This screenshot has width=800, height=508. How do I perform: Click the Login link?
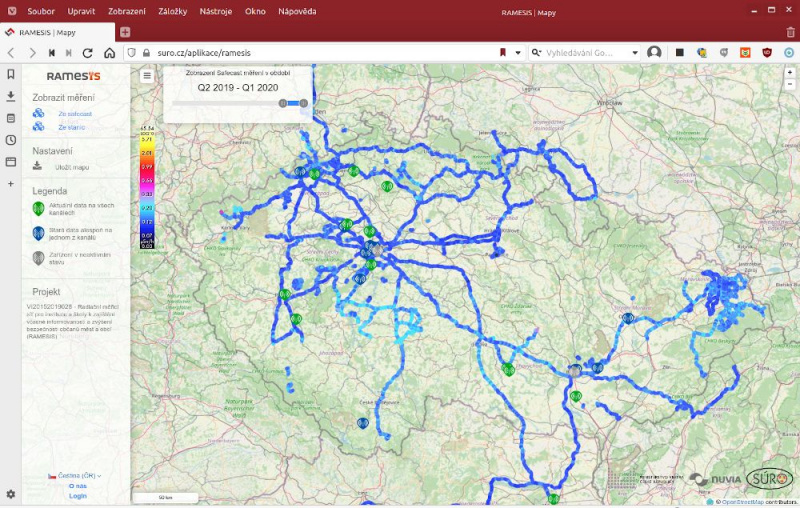pyautogui.click(x=77, y=495)
